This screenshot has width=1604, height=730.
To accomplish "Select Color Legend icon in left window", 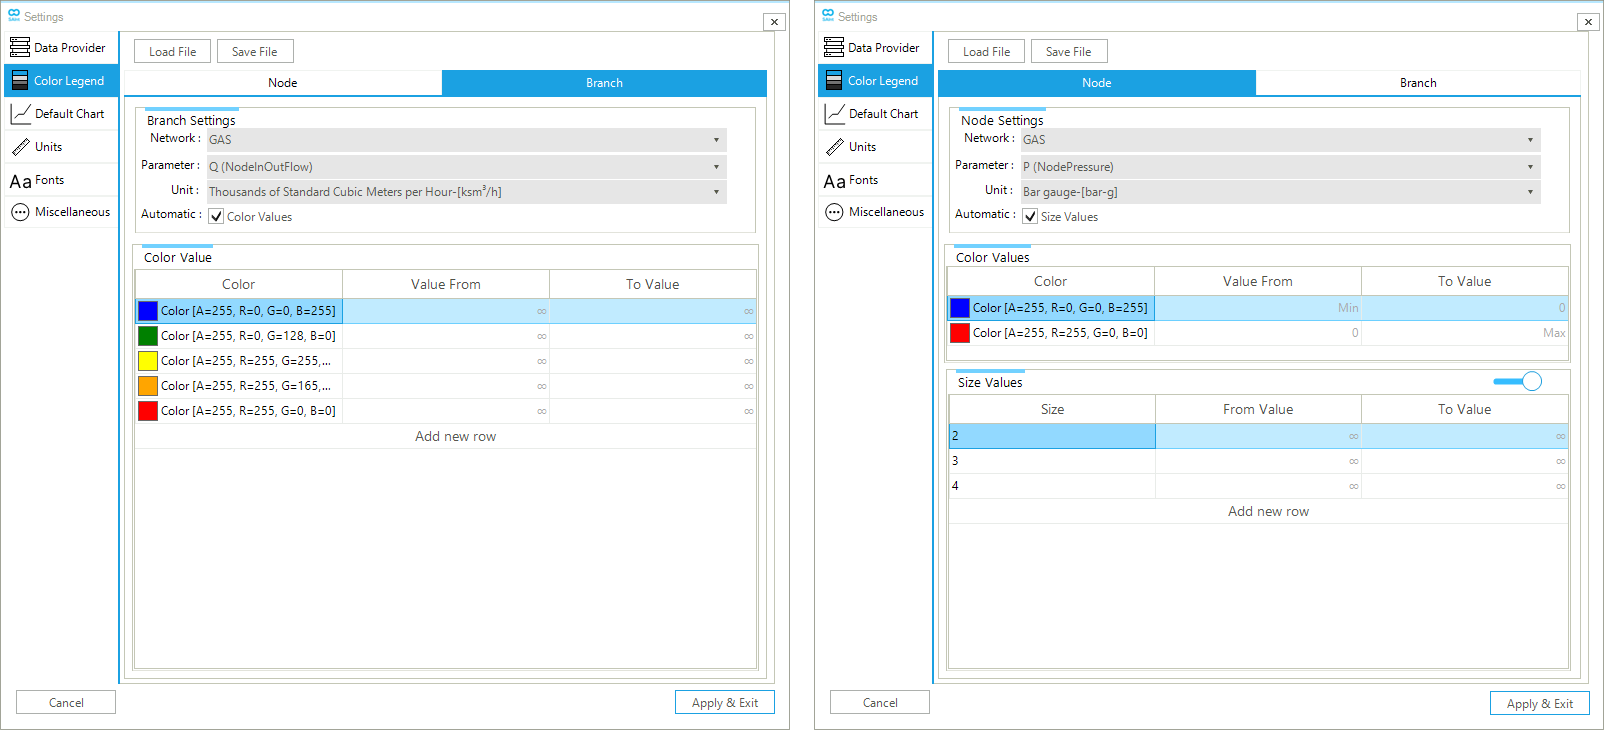I will click(20, 80).
